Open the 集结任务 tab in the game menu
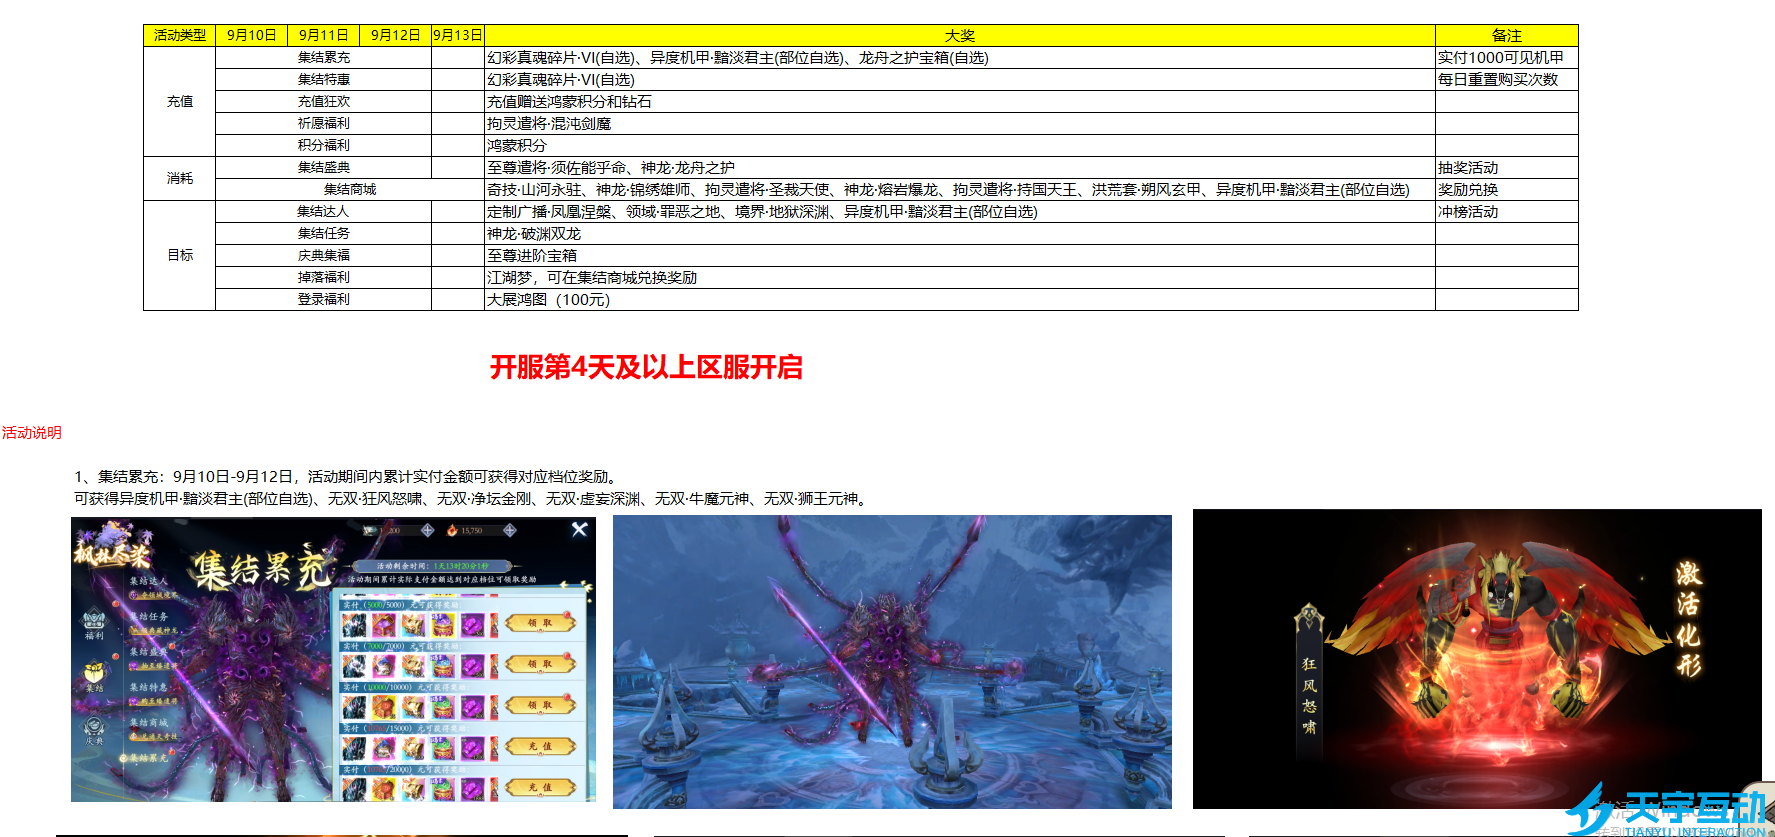This screenshot has width=1775, height=837. tap(149, 616)
